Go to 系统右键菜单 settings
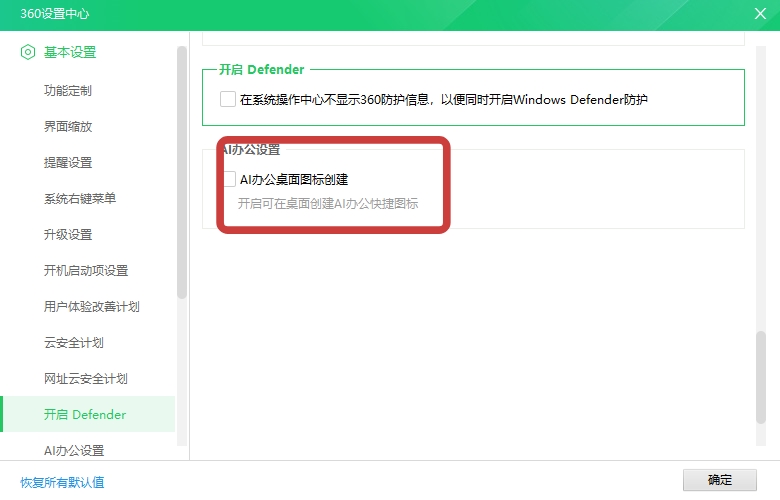The height and width of the screenshot is (500, 780). [x=80, y=199]
